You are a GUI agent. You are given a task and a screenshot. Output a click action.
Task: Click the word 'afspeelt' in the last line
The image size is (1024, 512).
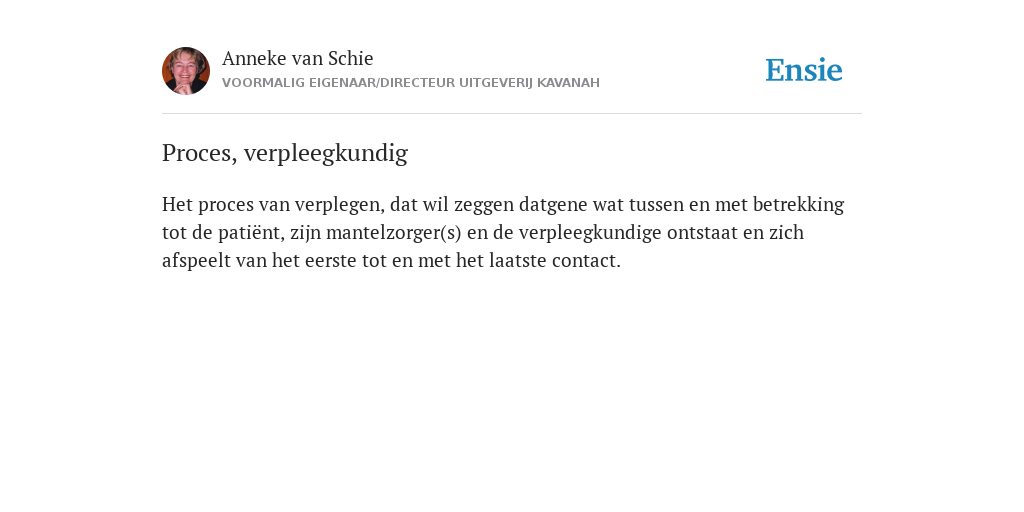pos(197,261)
